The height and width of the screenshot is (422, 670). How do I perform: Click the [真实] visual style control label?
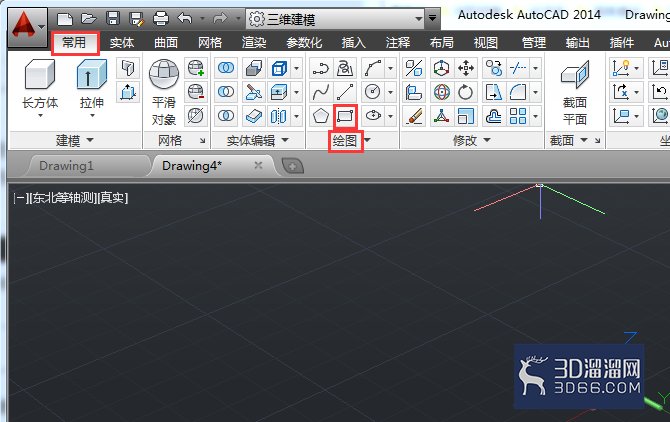point(112,198)
